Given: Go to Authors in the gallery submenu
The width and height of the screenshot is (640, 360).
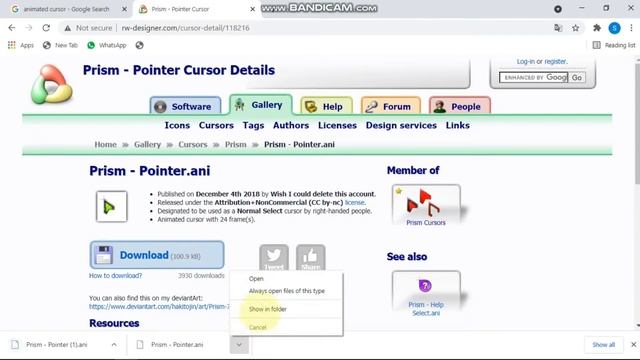Looking at the screenshot, I should 291,125.
